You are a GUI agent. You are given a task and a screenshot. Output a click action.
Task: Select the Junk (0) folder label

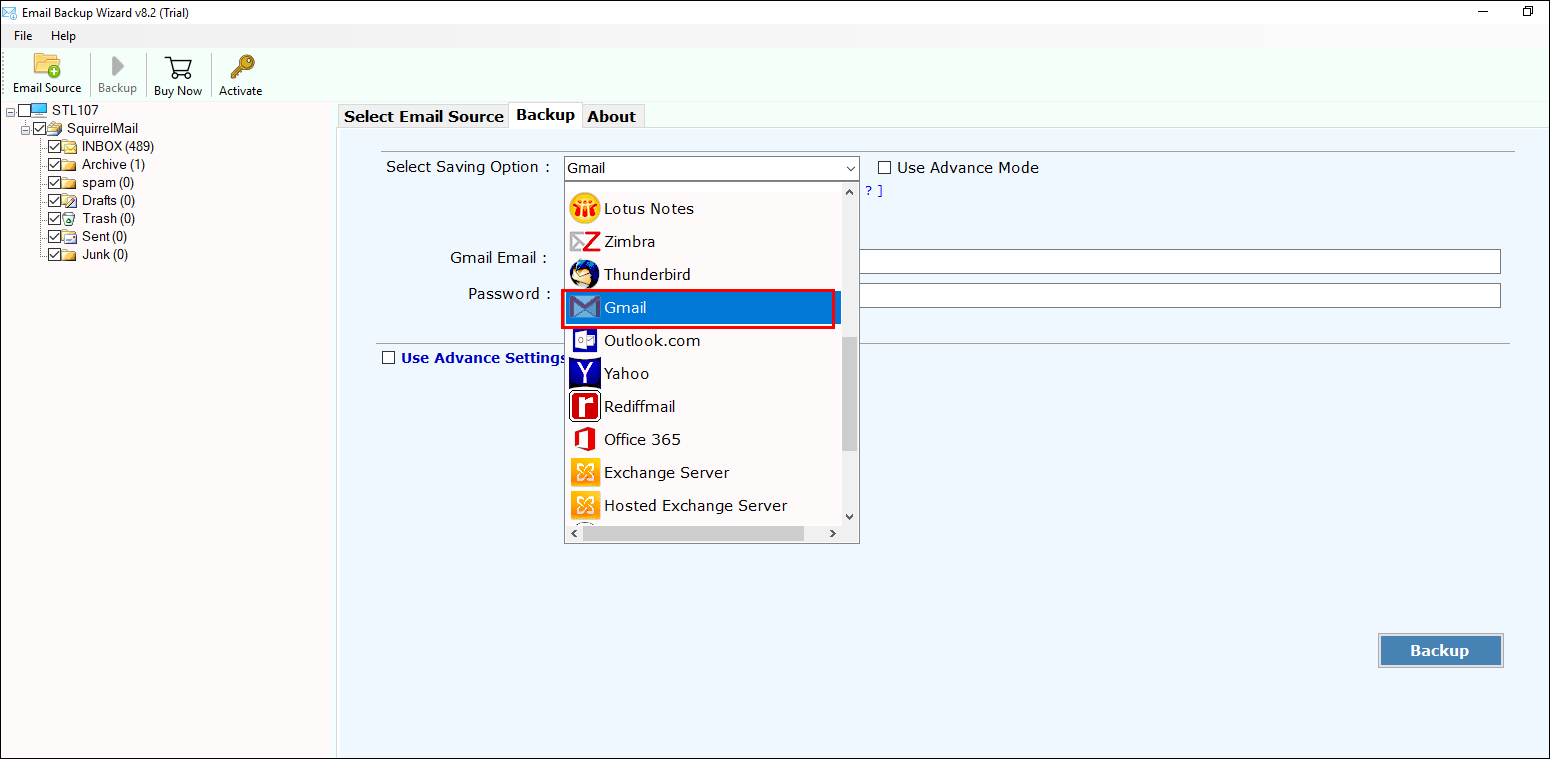[105, 254]
